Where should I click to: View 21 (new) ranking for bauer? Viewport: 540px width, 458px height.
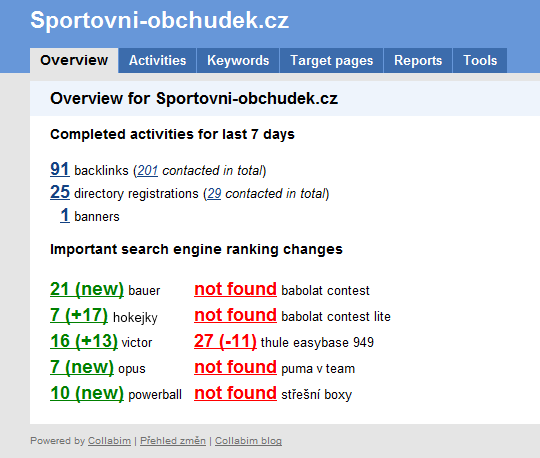coord(87,289)
